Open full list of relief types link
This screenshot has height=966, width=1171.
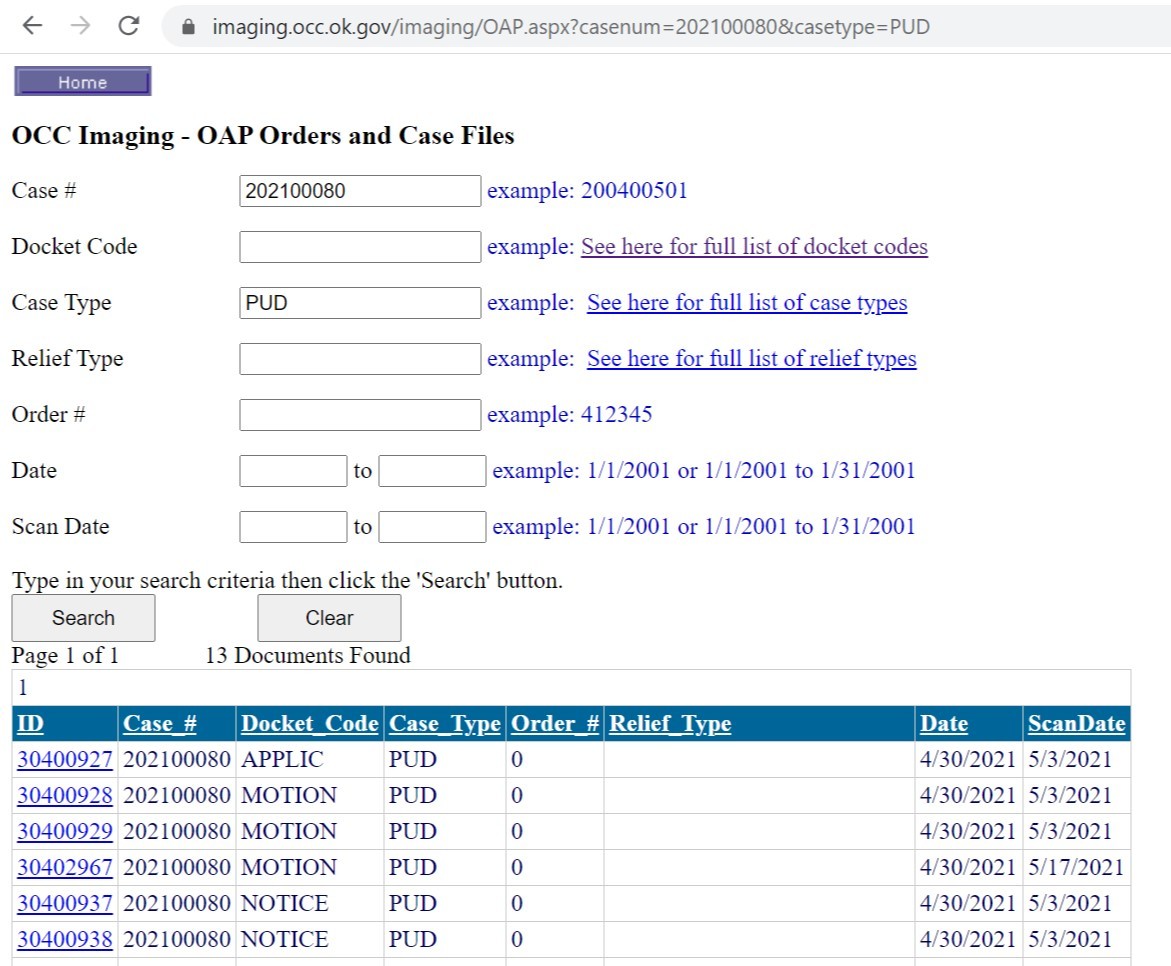click(x=751, y=359)
